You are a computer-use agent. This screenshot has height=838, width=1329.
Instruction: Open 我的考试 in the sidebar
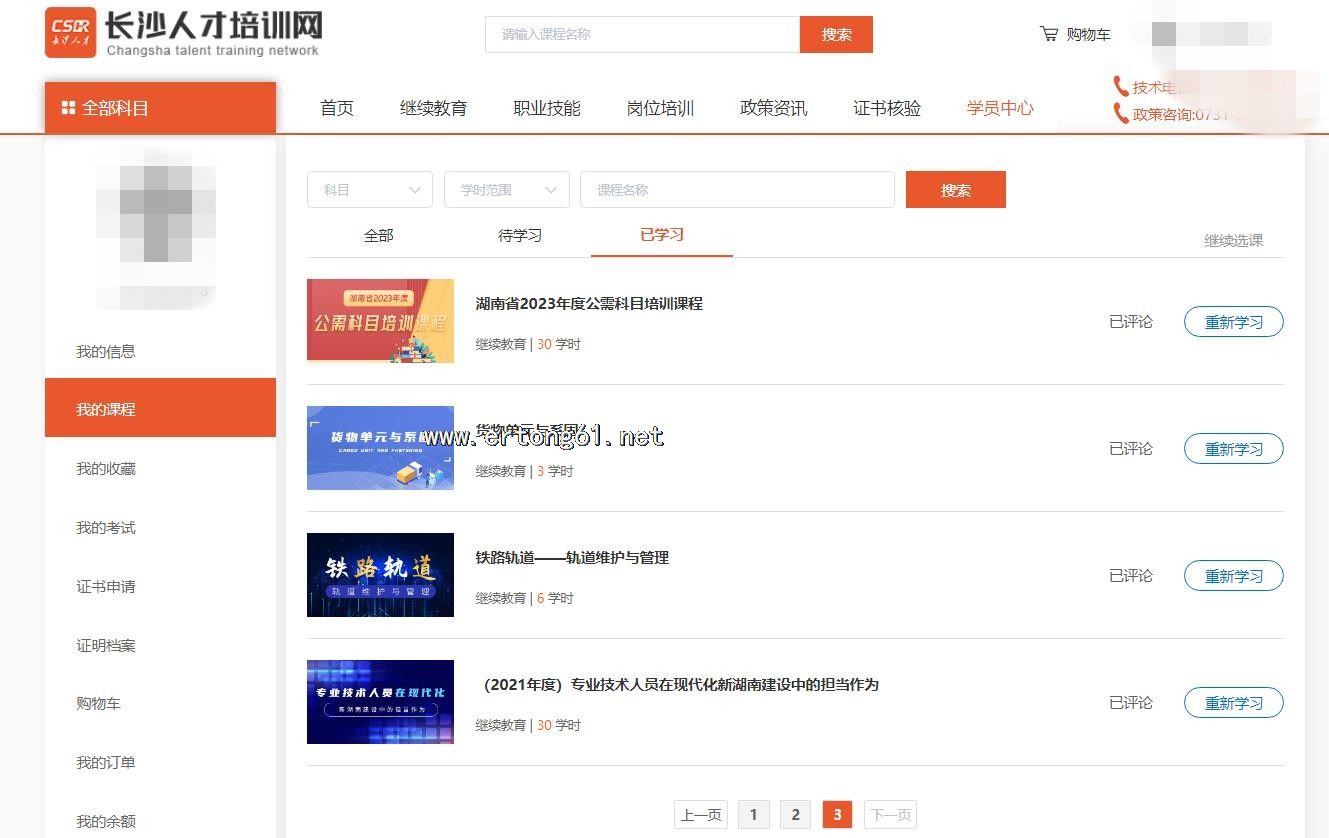point(106,528)
